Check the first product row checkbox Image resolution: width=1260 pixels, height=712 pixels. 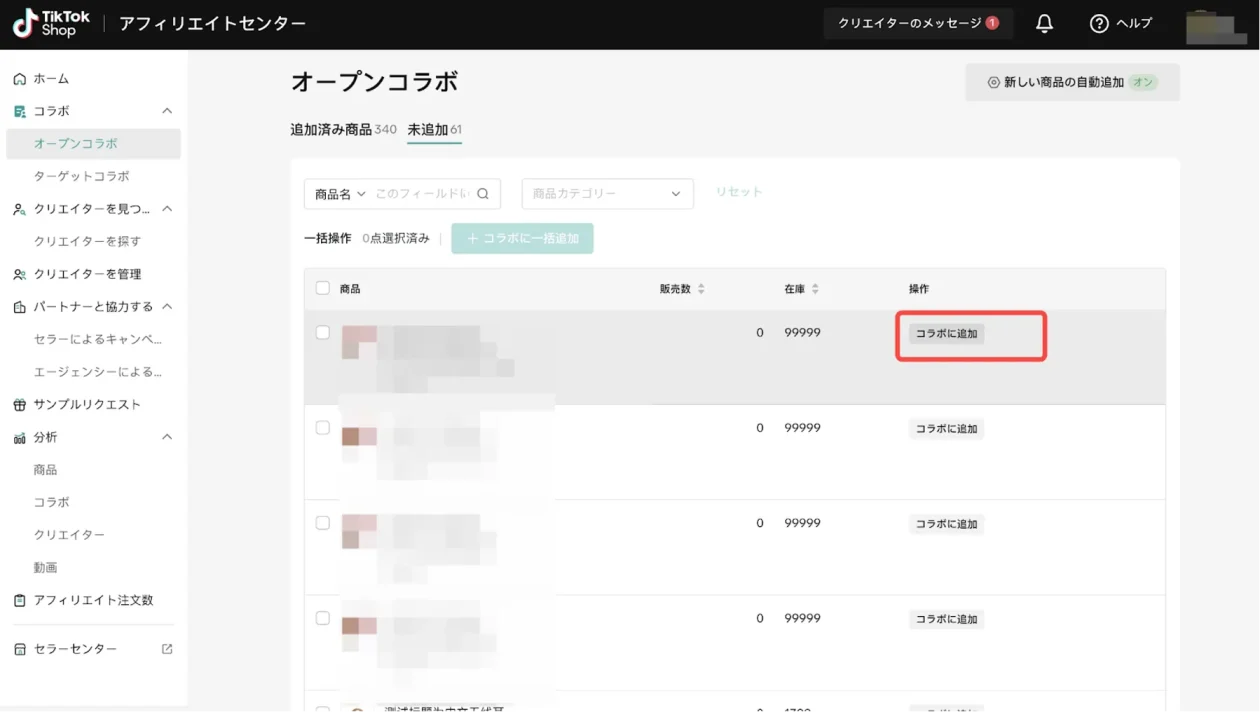322,332
